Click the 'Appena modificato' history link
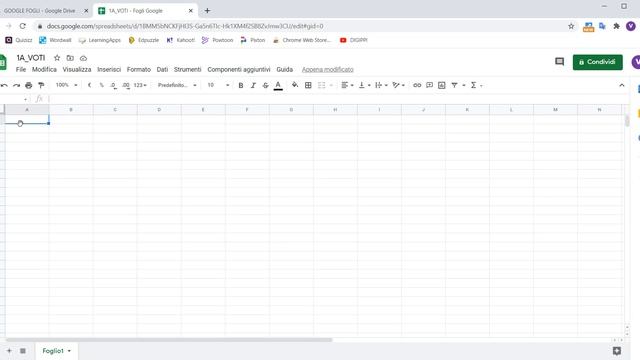Image resolution: width=640 pixels, height=360 pixels. 327,70
